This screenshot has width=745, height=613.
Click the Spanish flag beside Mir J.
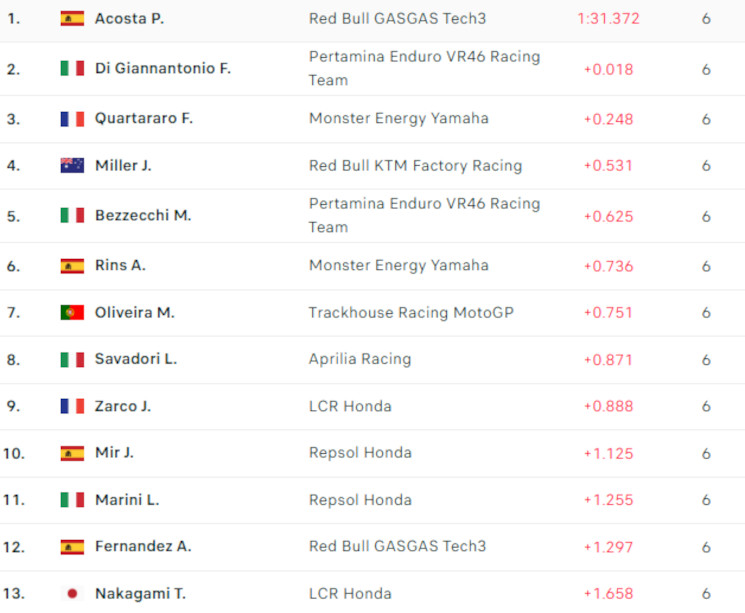tap(72, 453)
